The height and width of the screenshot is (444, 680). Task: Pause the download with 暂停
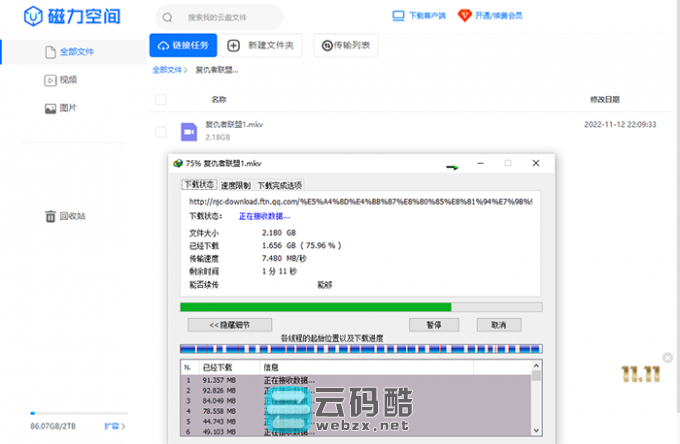tap(433, 325)
